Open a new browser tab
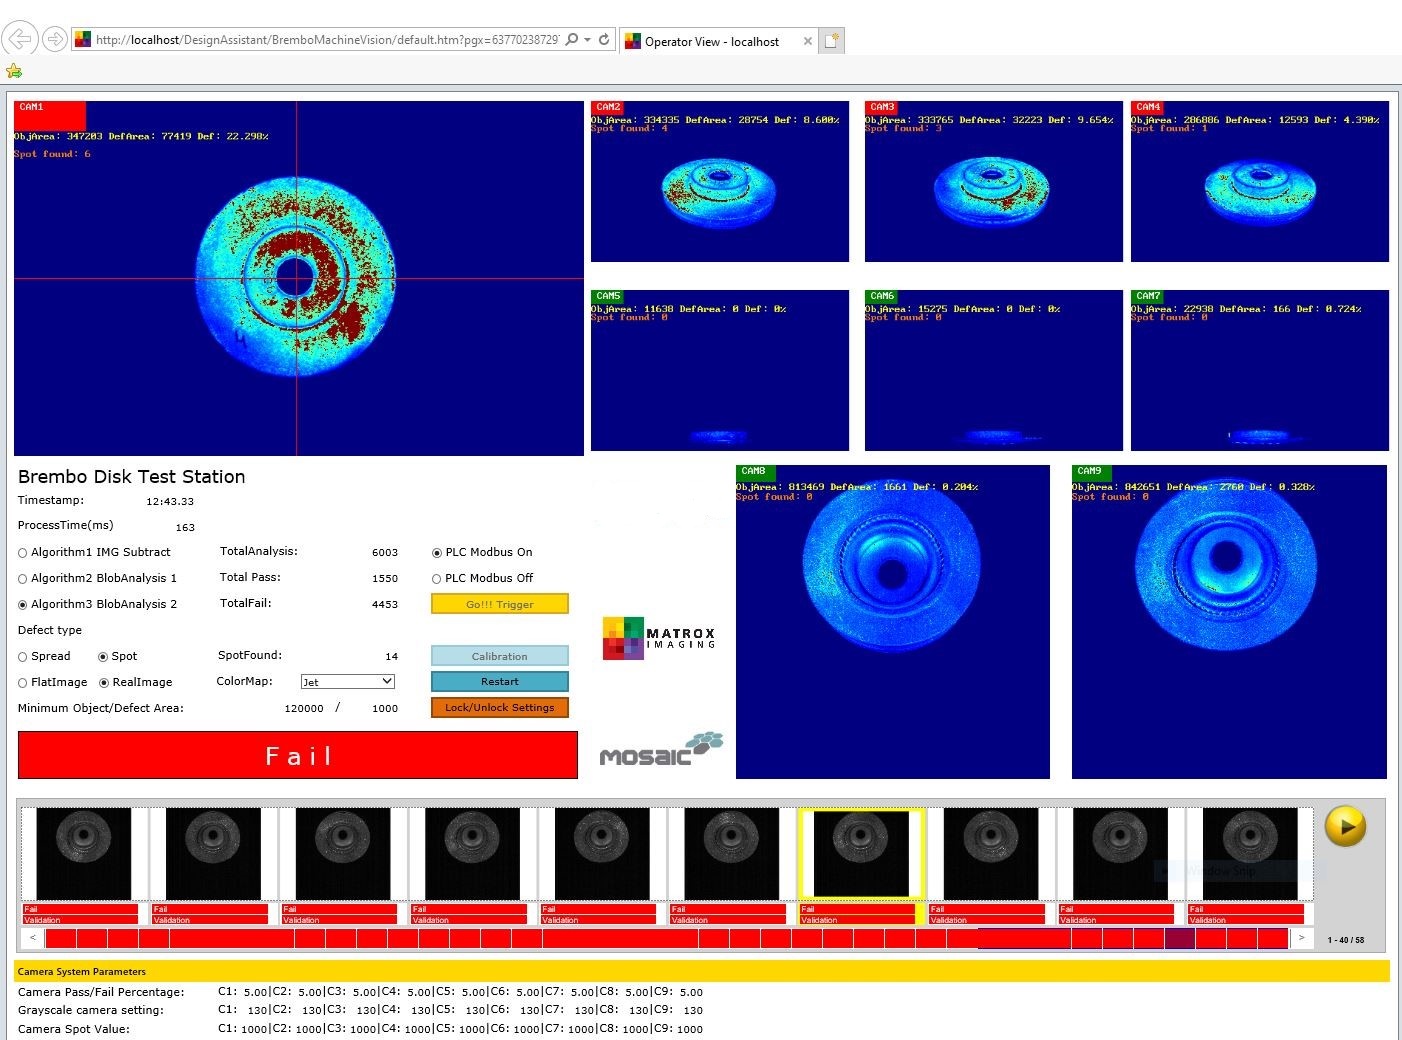Image resolution: width=1402 pixels, height=1040 pixels. click(x=832, y=40)
